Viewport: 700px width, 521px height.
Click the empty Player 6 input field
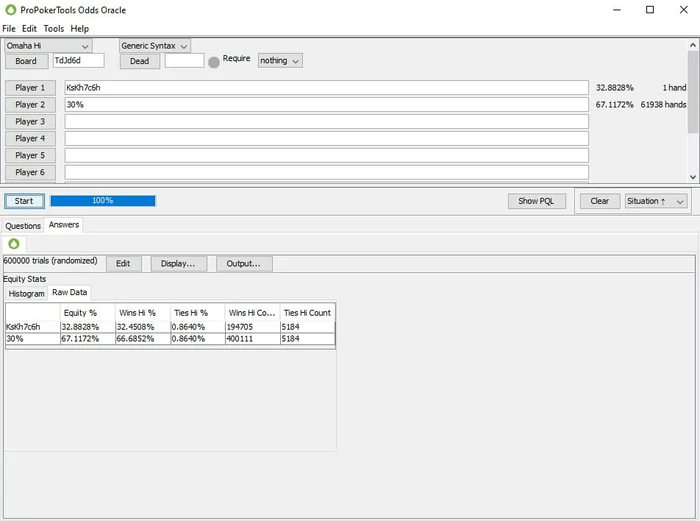click(326, 172)
